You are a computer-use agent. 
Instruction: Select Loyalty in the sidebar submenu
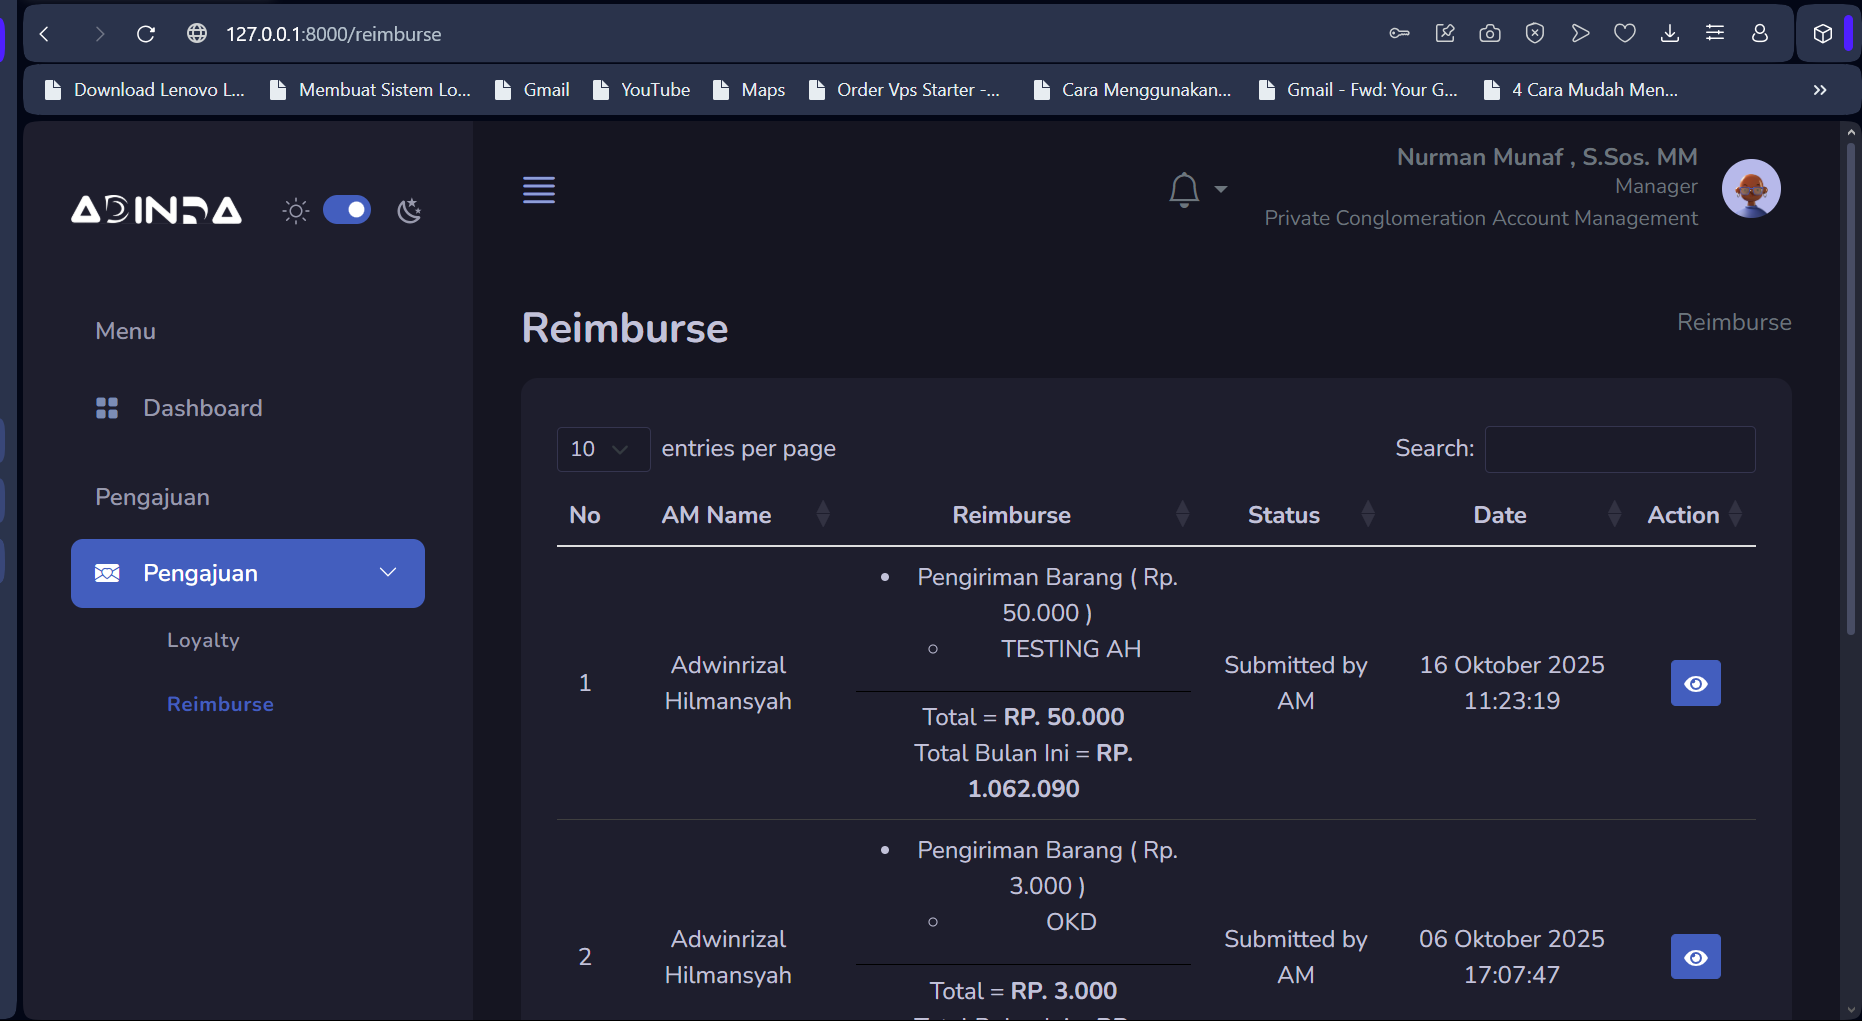tap(203, 640)
